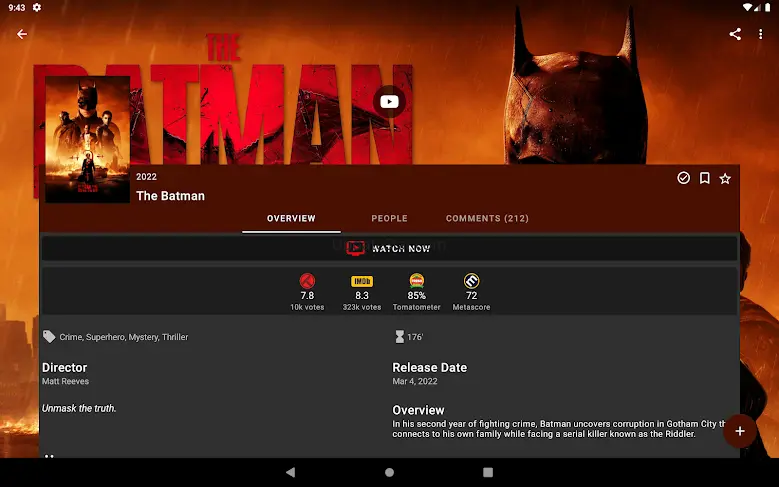
Task: Open the three-dot overflow menu
Action: click(761, 34)
